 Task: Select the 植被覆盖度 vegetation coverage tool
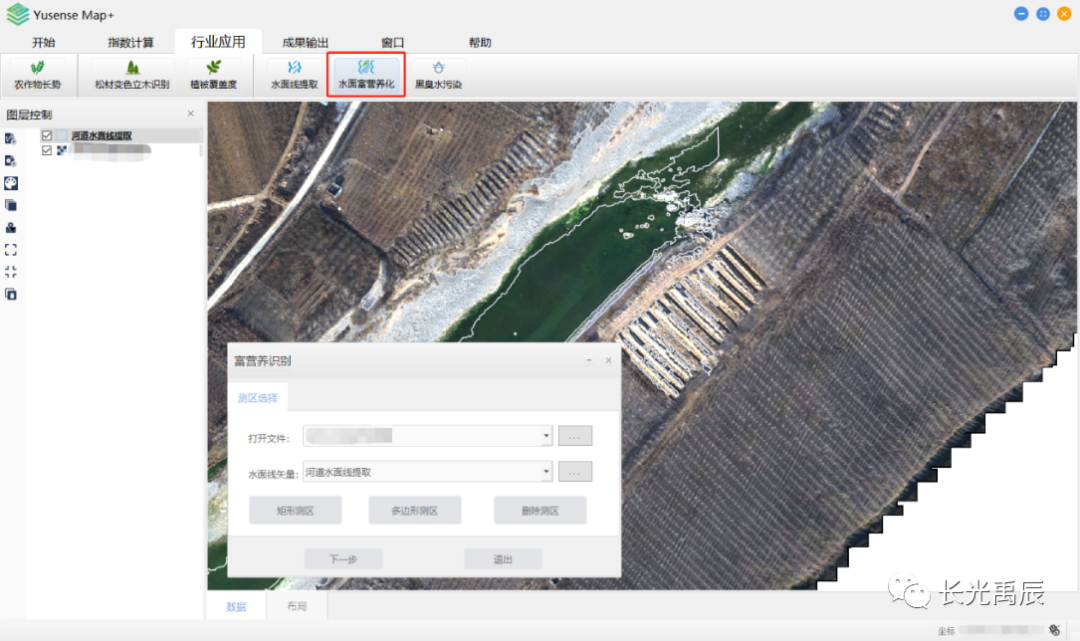214,75
